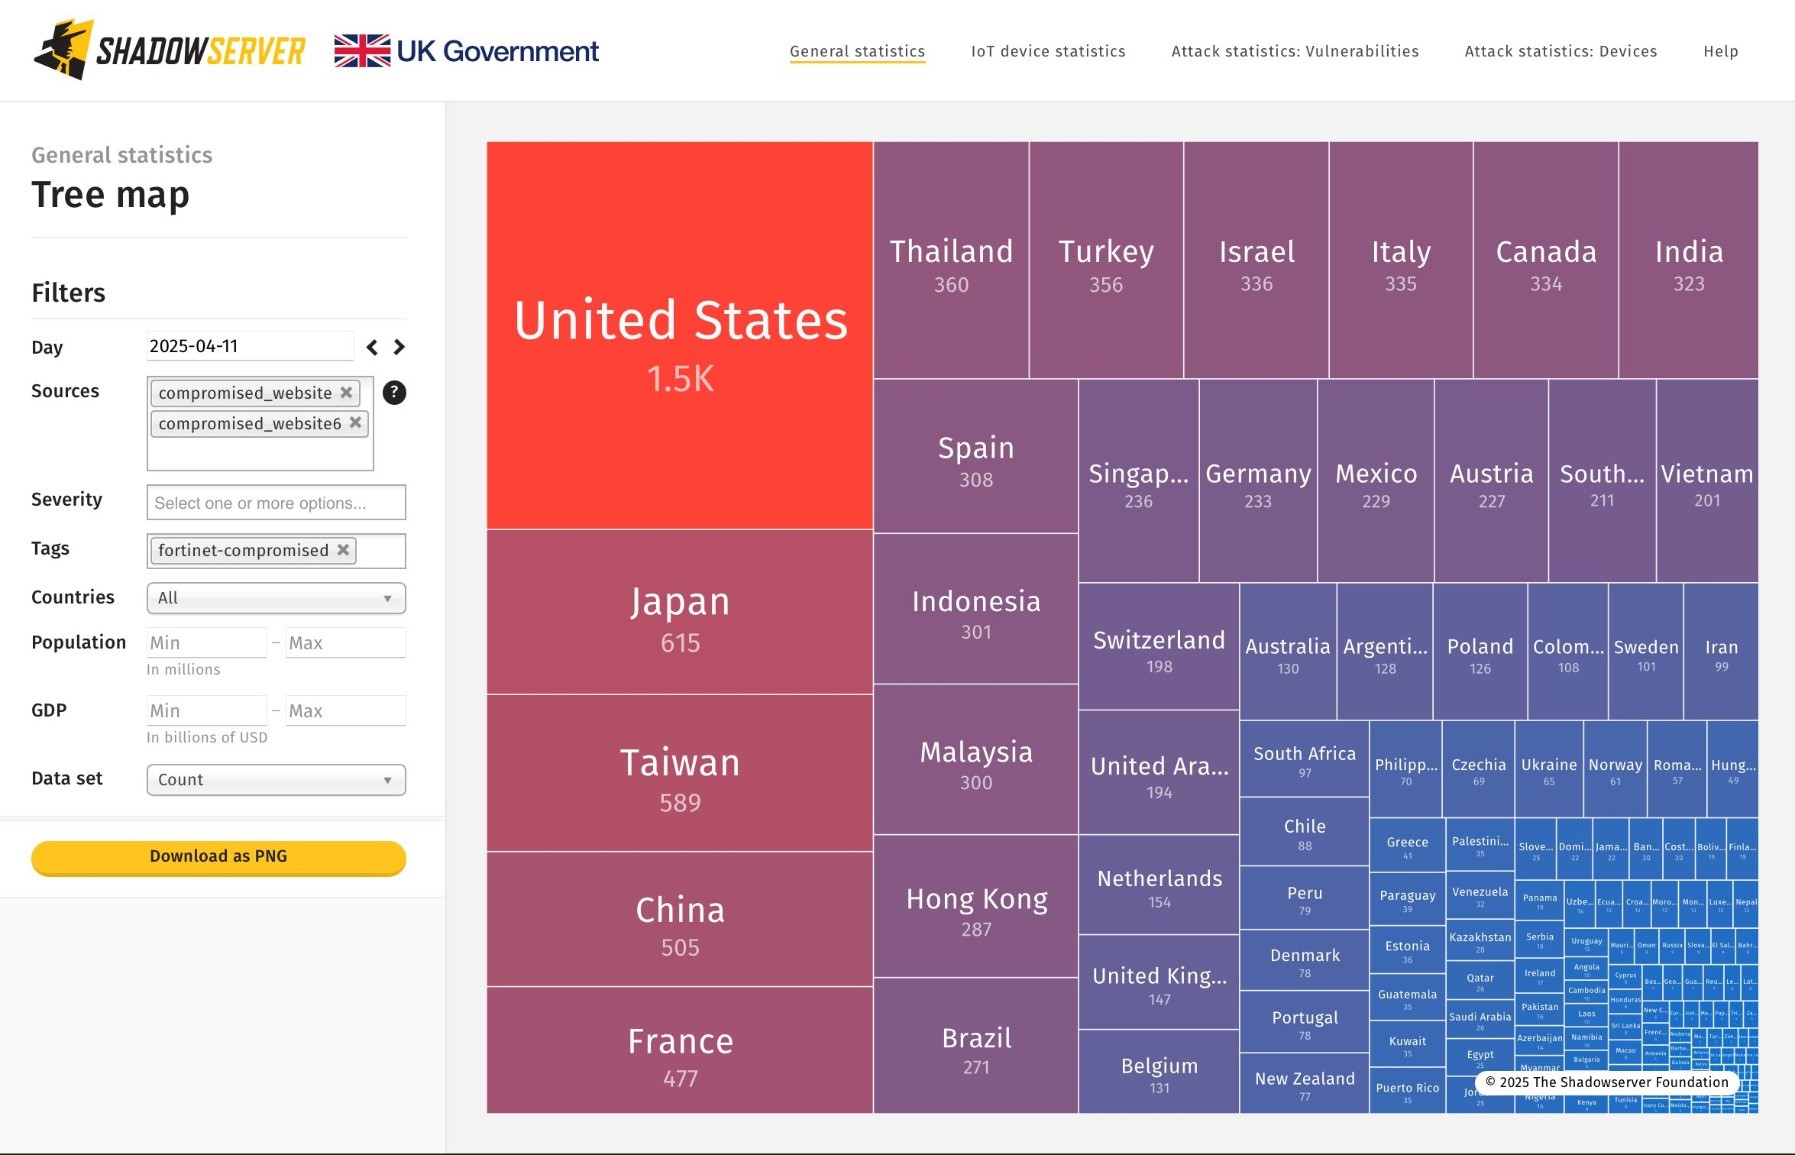
Task: Select the Austria treemap tile
Action: pyautogui.click(x=1491, y=481)
